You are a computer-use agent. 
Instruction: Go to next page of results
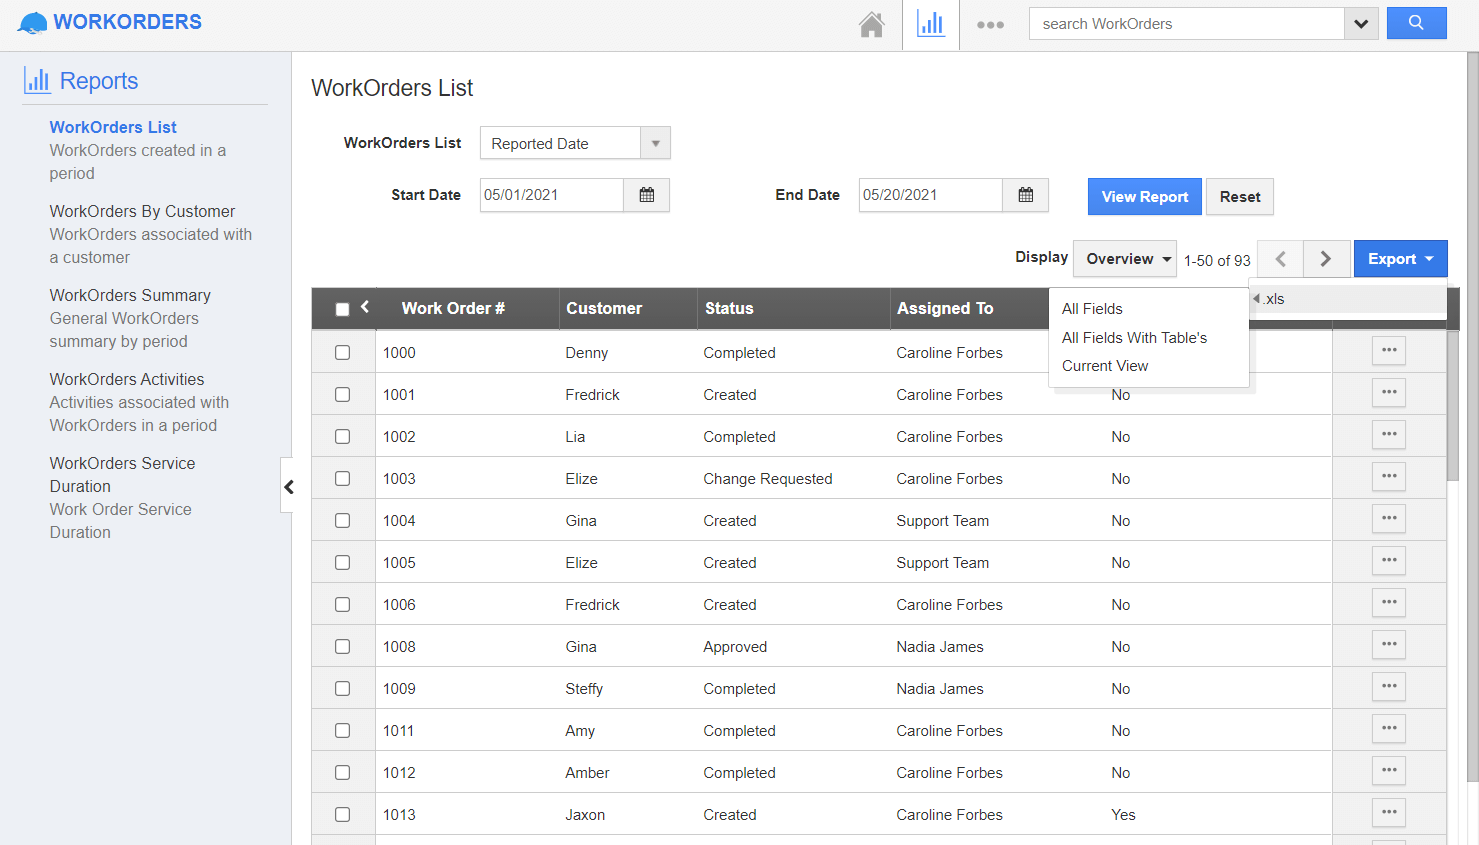coord(1326,258)
